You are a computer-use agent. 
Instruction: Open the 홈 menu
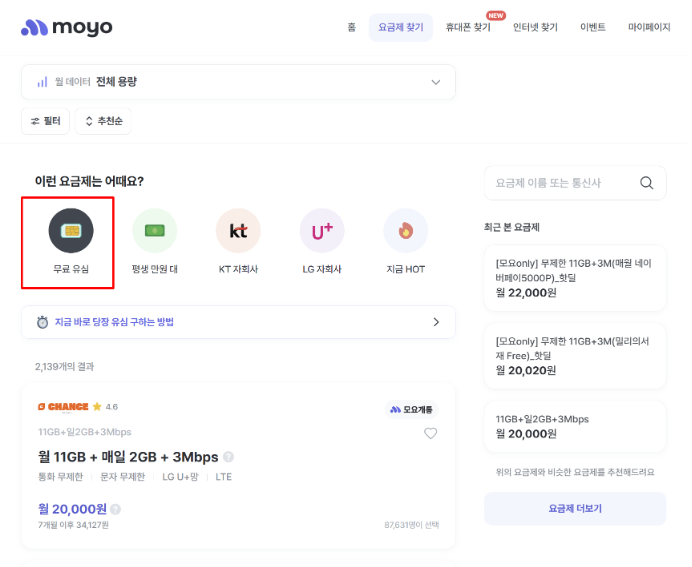pyautogui.click(x=351, y=27)
